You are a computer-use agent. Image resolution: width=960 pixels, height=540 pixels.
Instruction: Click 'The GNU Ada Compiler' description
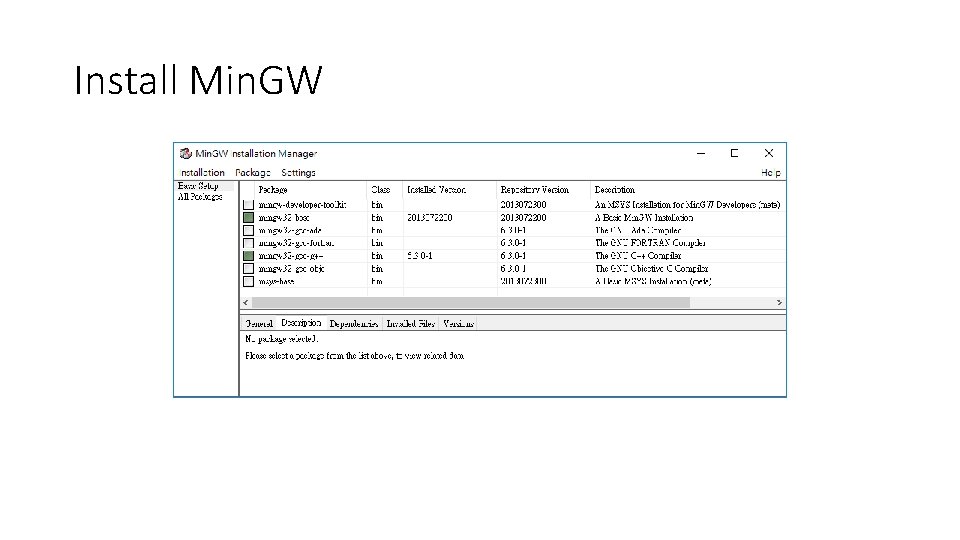pyautogui.click(x=638, y=230)
